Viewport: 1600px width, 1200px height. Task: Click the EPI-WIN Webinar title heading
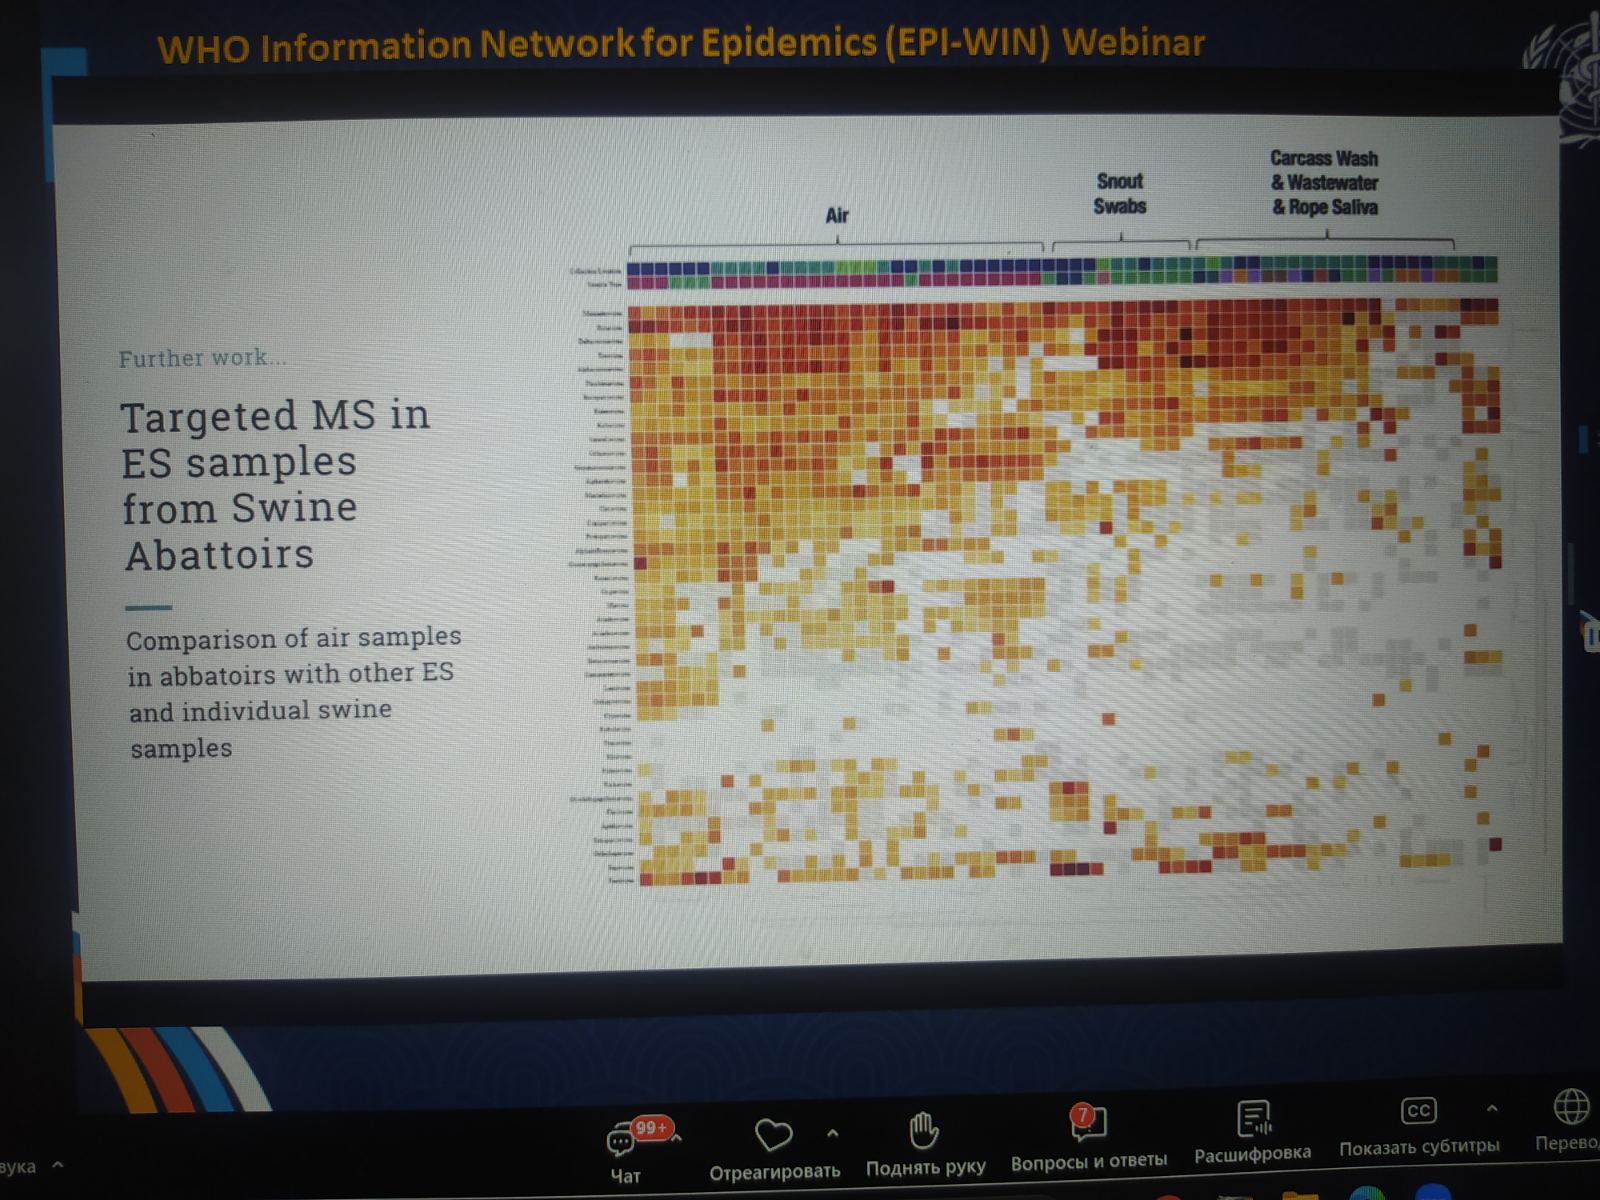pos(680,45)
